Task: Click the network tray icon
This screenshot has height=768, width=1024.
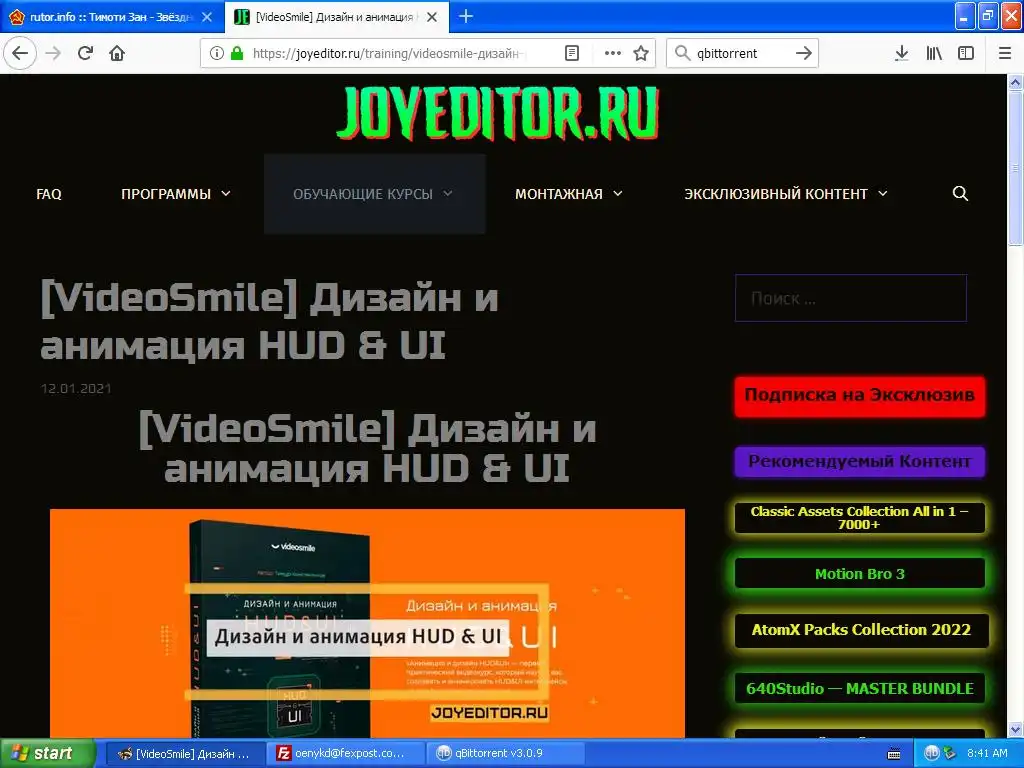Action: (x=949, y=753)
